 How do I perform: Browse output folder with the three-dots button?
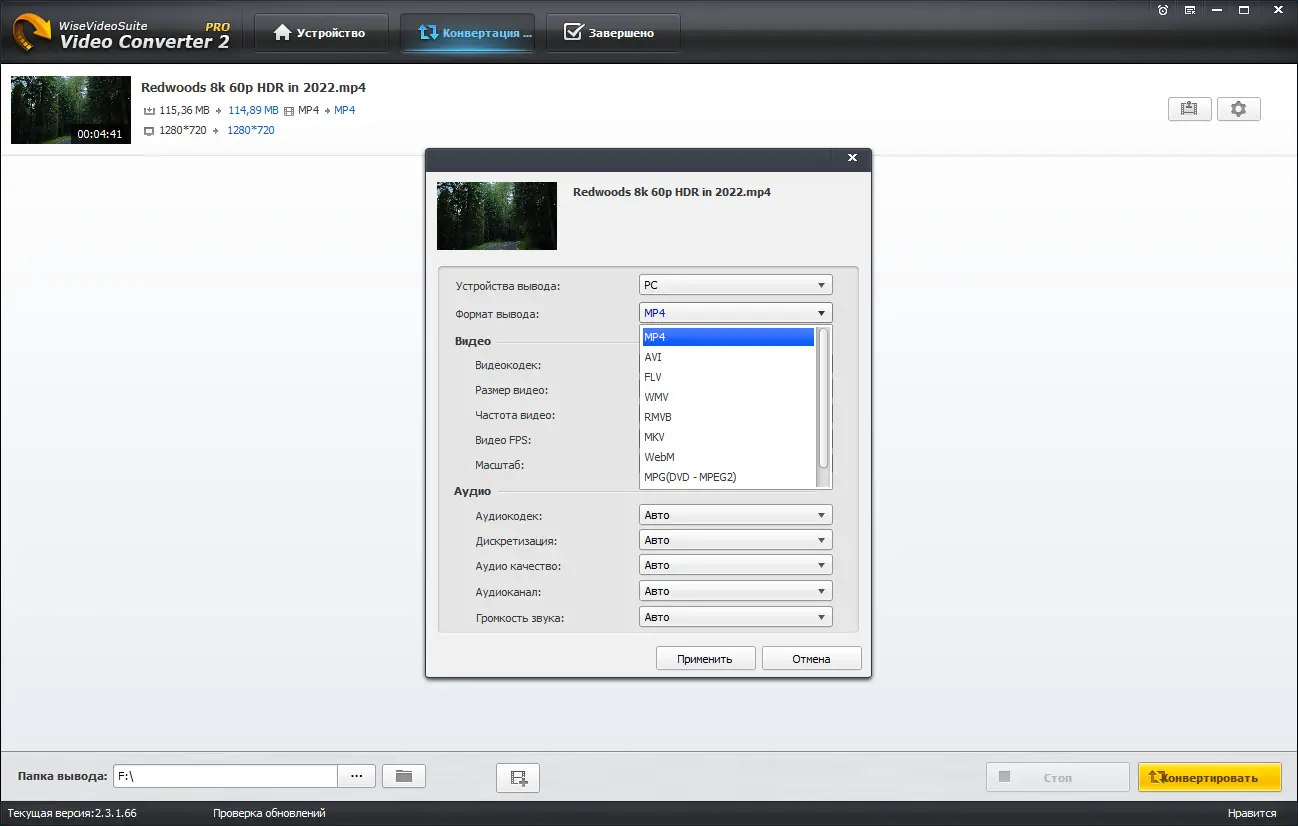pos(357,776)
